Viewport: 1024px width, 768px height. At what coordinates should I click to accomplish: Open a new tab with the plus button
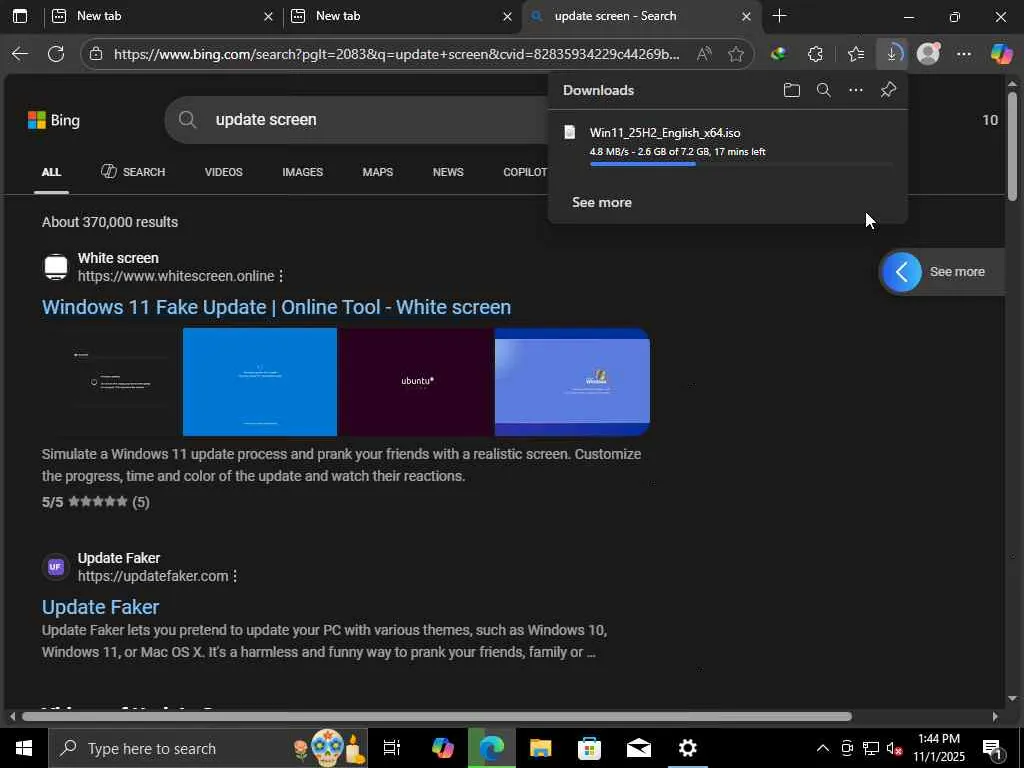click(x=779, y=16)
